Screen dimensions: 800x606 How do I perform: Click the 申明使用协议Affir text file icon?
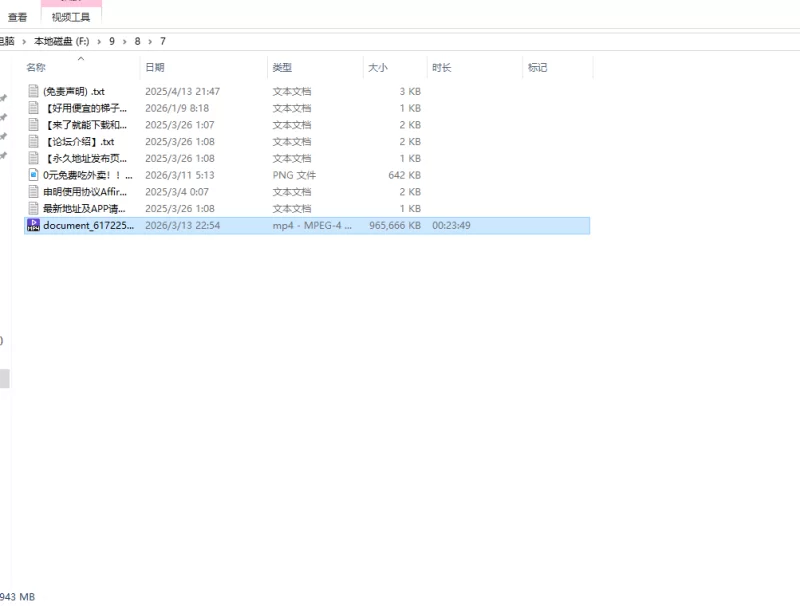[33, 192]
